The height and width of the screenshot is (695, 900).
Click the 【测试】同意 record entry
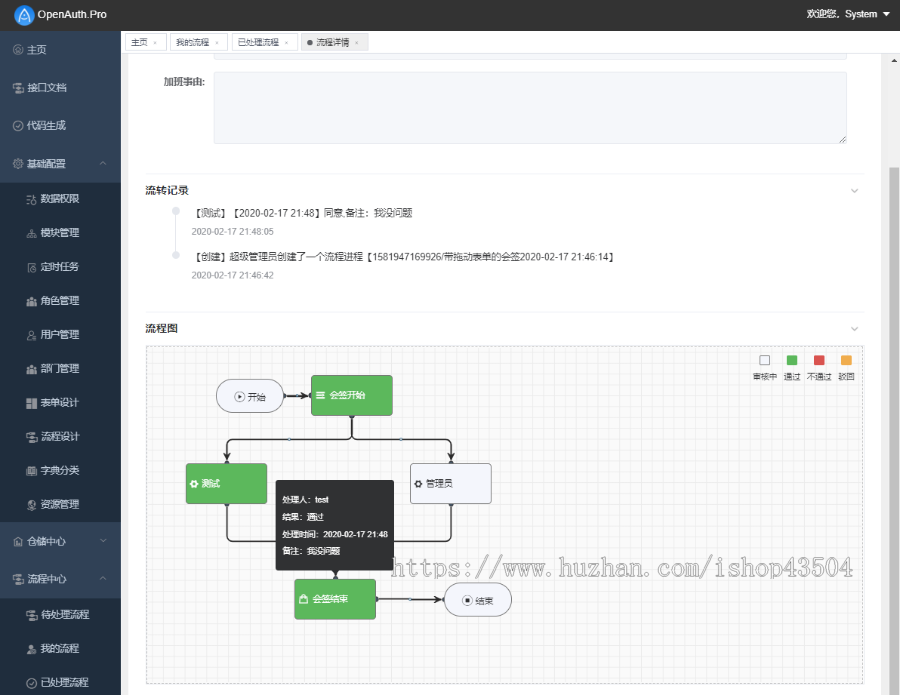click(302, 213)
